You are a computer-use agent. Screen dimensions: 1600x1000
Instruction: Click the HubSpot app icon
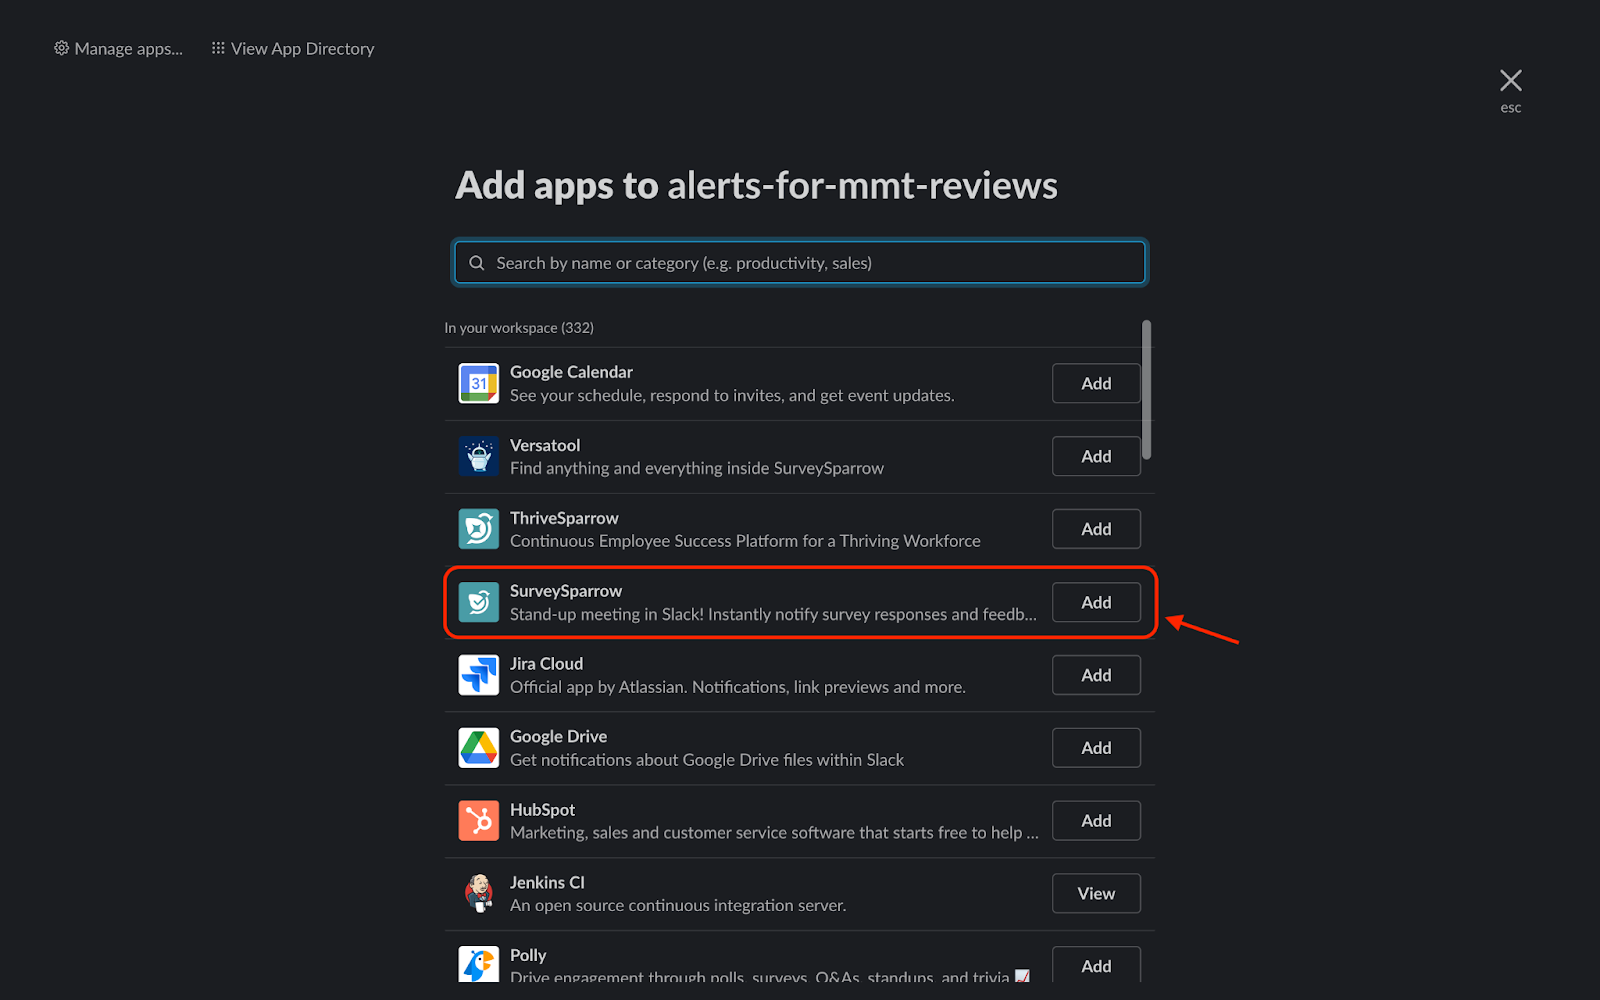pyautogui.click(x=478, y=821)
